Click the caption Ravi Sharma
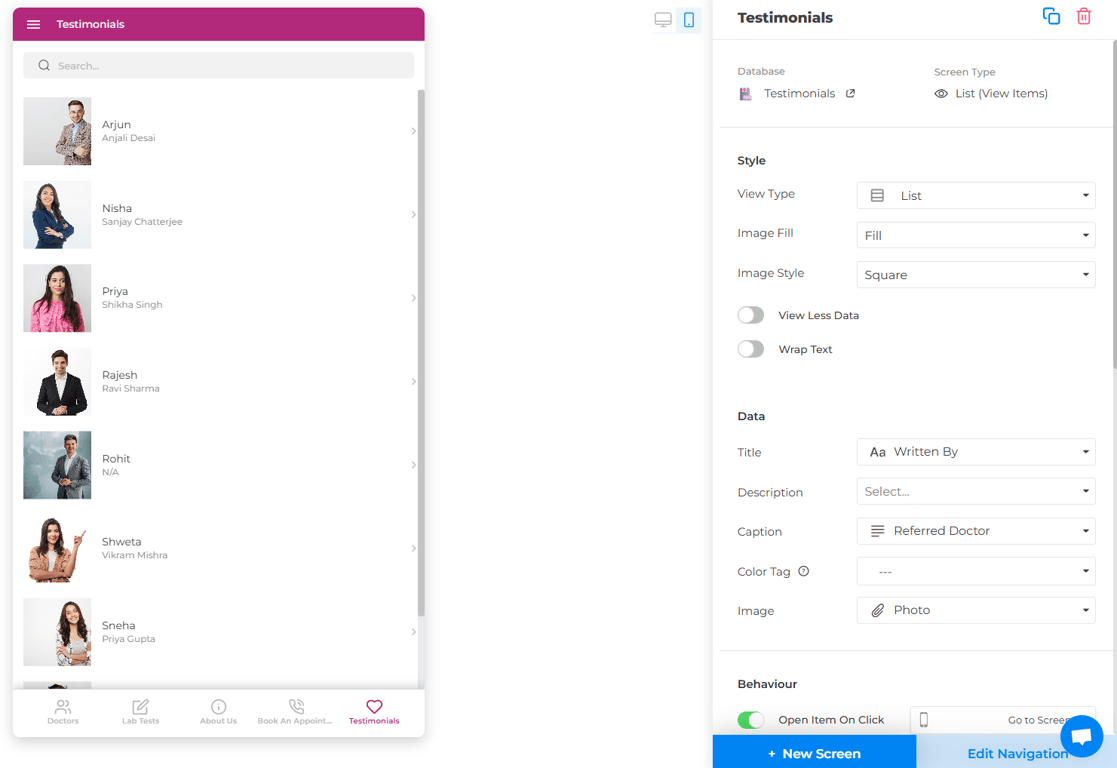 [130, 388]
